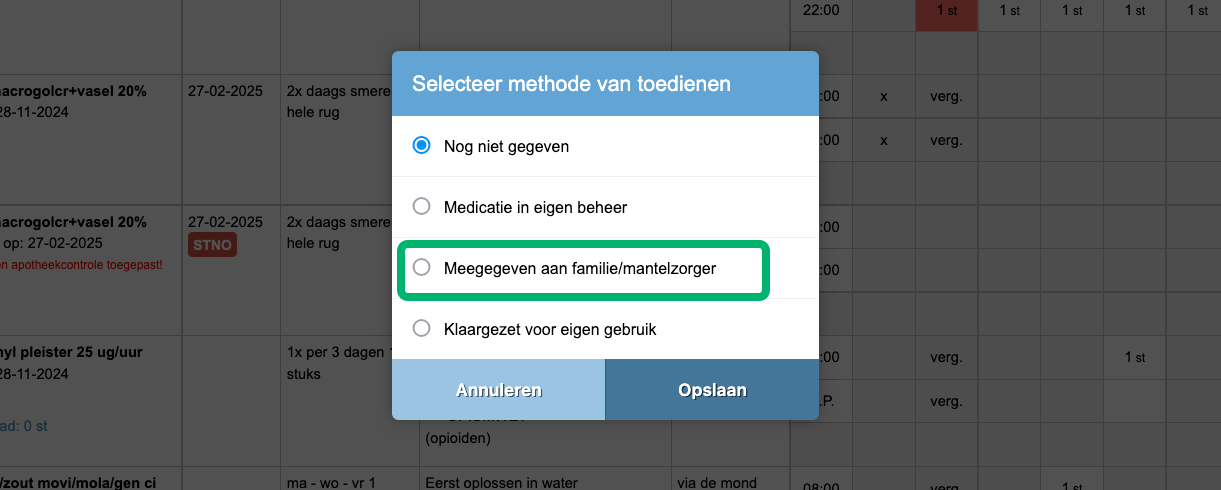Click the red apotheekcontrole warning text
Image resolution: width=1221 pixels, height=490 pixels.
[80, 265]
